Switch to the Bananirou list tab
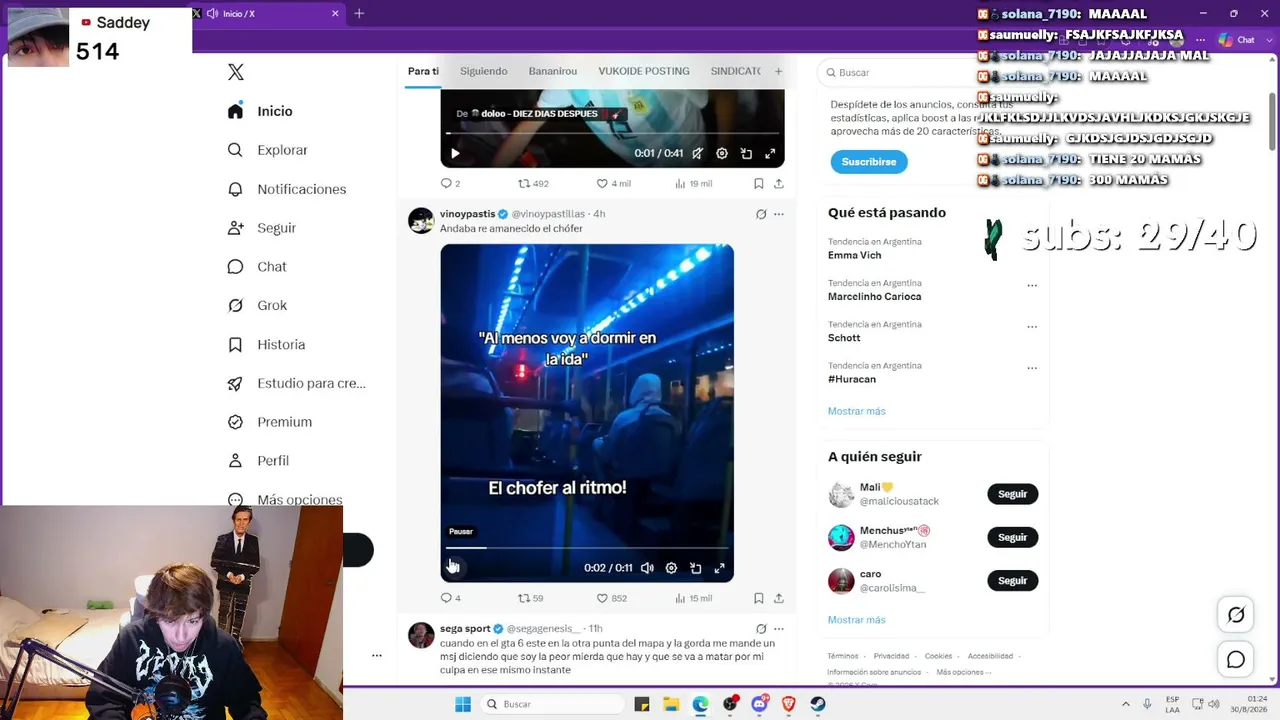 (x=553, y=71)
